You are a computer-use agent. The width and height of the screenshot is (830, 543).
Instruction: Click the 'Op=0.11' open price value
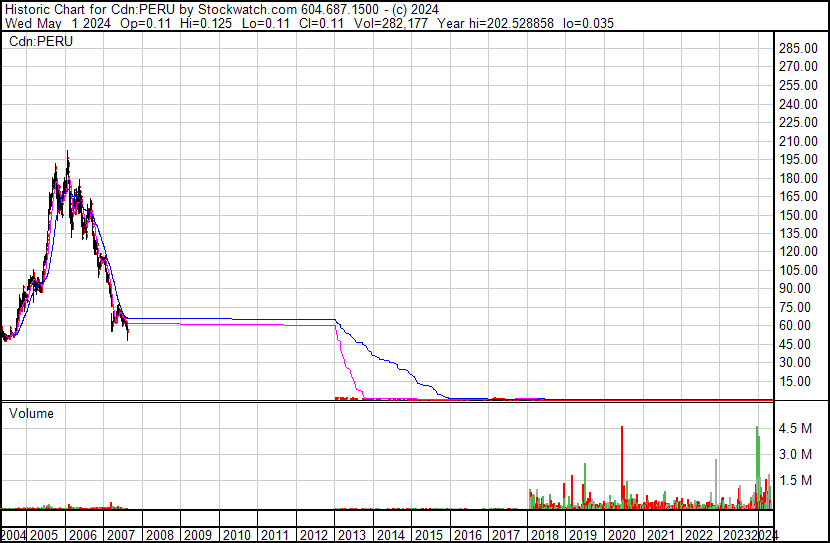(x=146, y=23)
